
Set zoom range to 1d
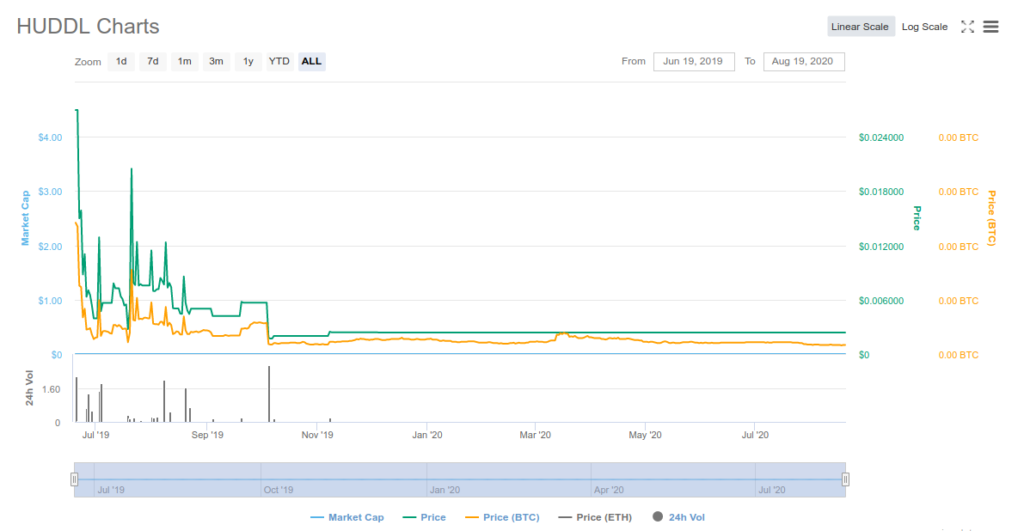121,61
